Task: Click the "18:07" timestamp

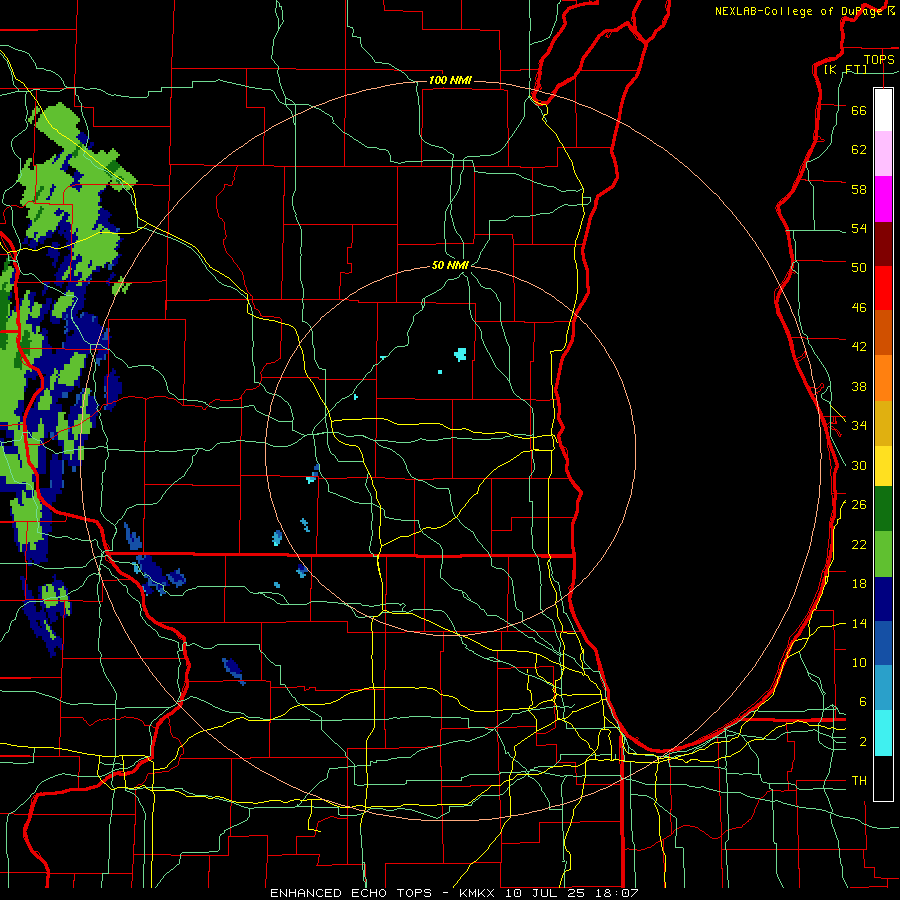Action: pos(618,893)
